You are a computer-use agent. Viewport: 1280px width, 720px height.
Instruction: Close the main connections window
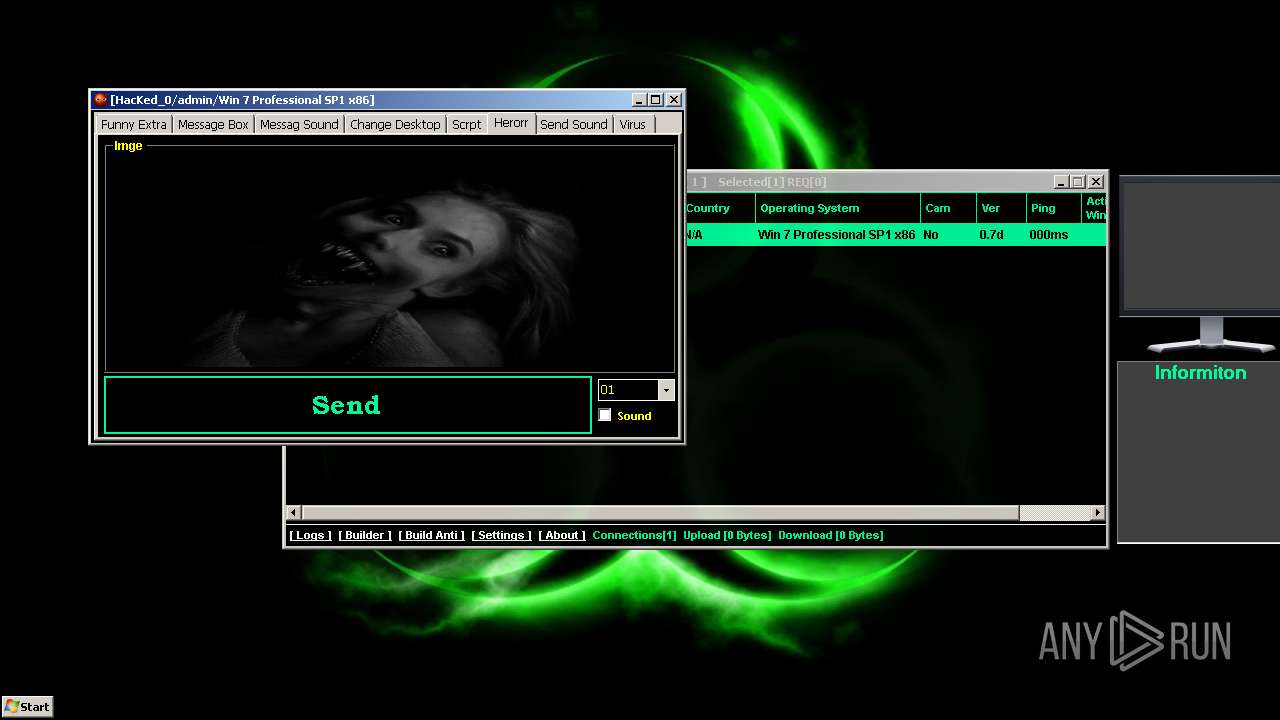point(1096,182)
